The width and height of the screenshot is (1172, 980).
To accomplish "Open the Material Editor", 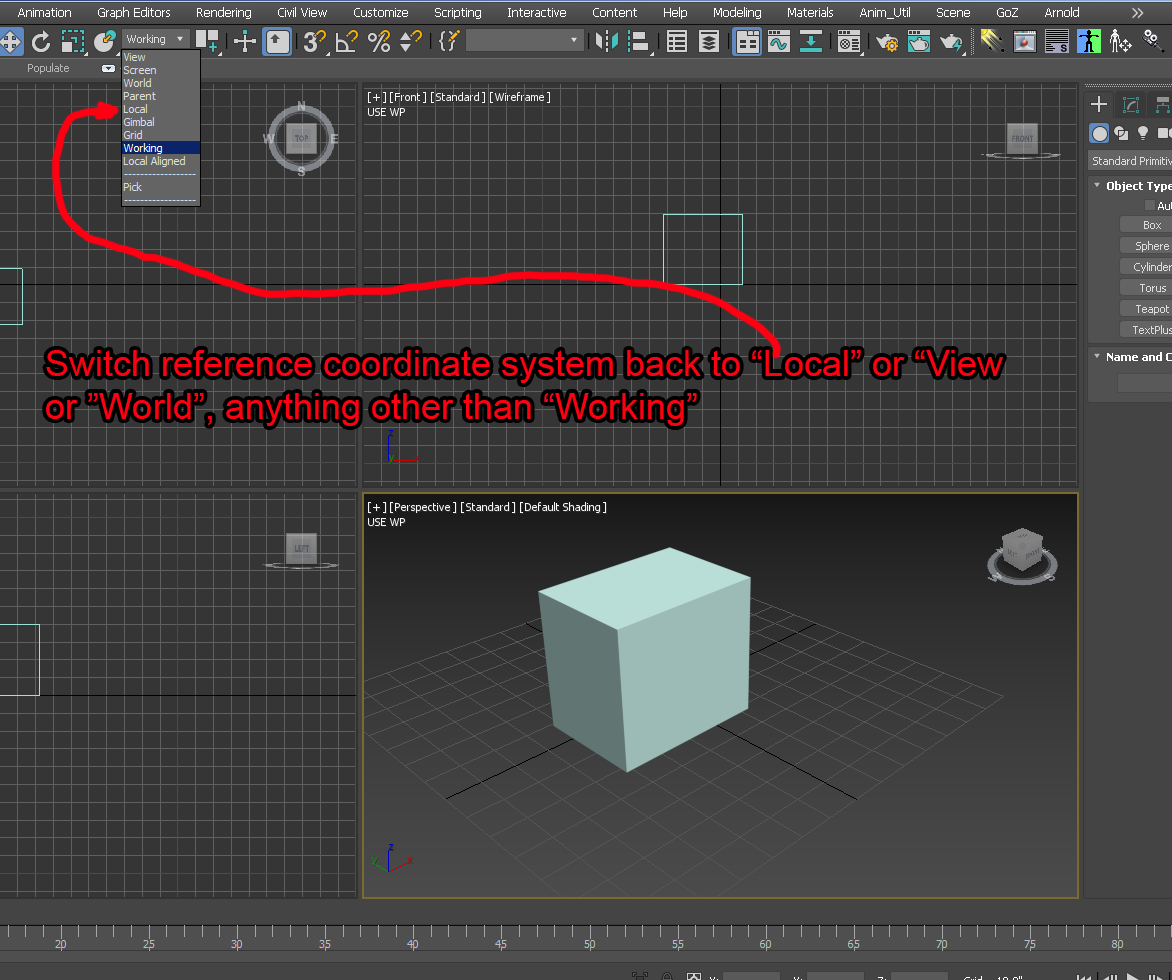I will click(x=849, y=41).
